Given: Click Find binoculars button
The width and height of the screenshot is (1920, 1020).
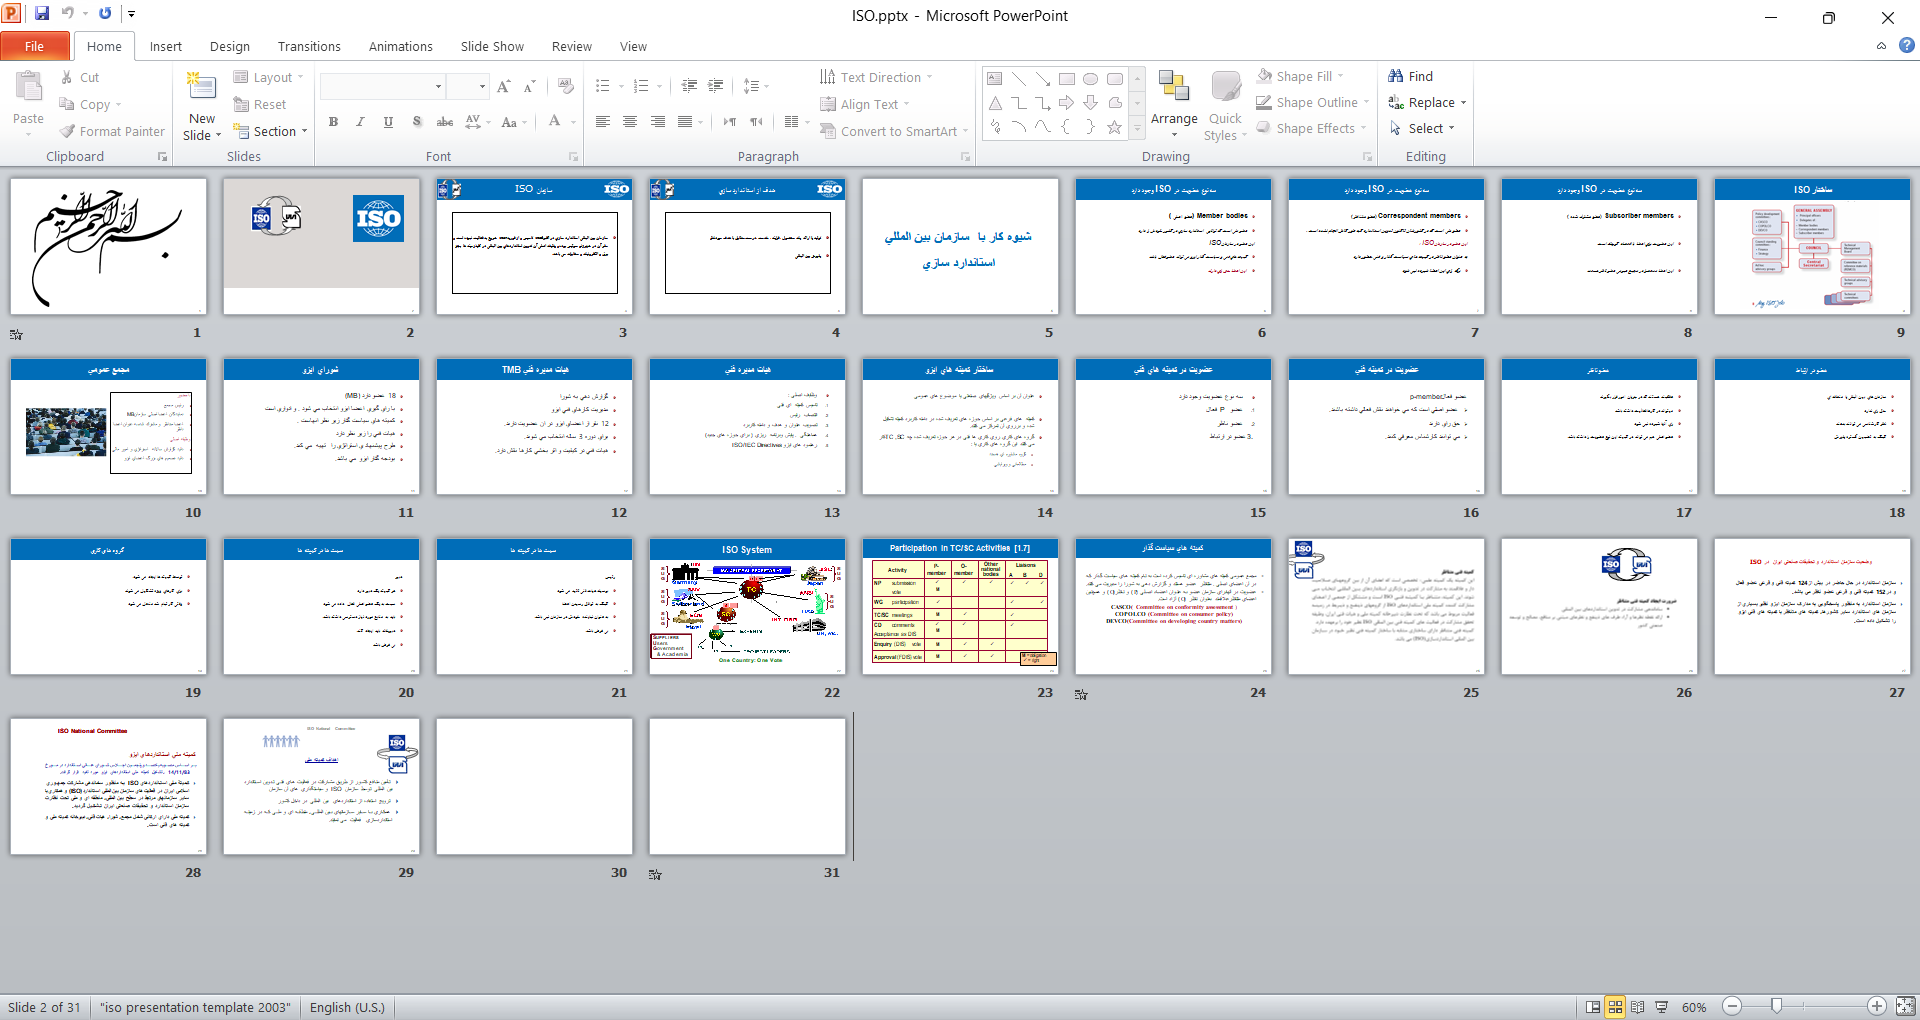Looking at the screenshot, I should click(x=1411, y=76).
